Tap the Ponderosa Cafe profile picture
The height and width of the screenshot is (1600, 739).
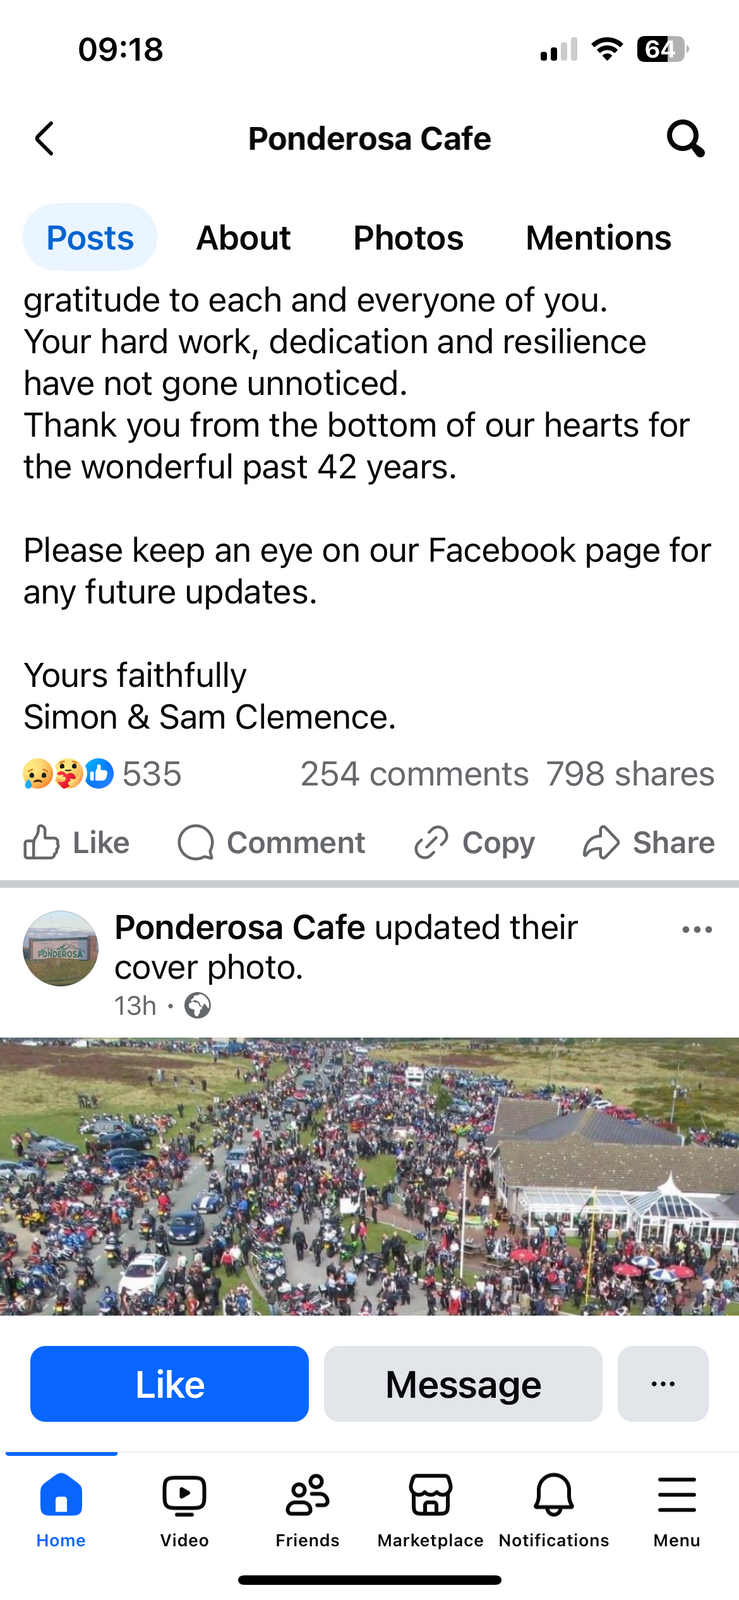click(60, 948)
